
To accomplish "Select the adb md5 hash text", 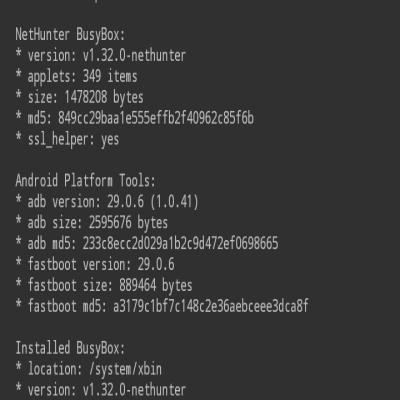I will [x=180, y=243].
